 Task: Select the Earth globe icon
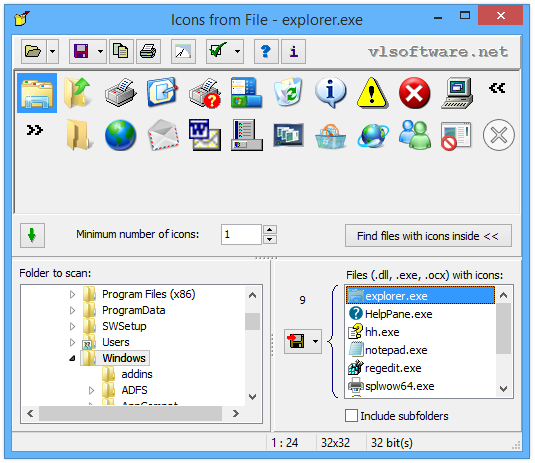click(120, 135)
